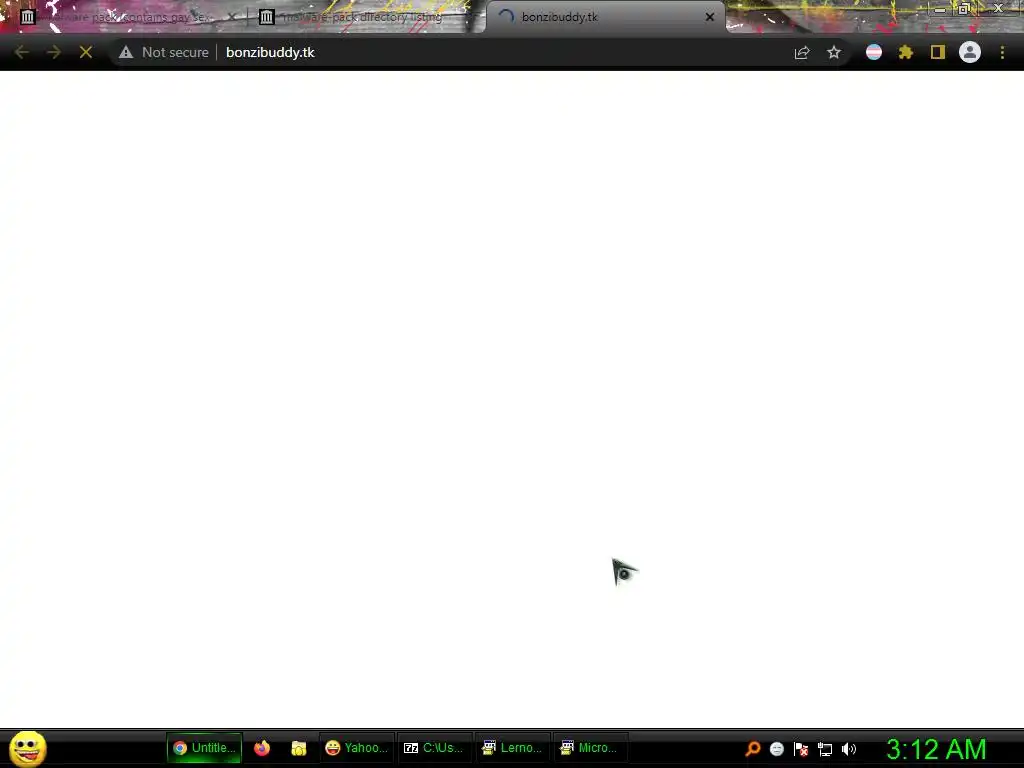The image size is (1024, 768).
Task: Click the Not secure warning icon
Action: point(126,52)
